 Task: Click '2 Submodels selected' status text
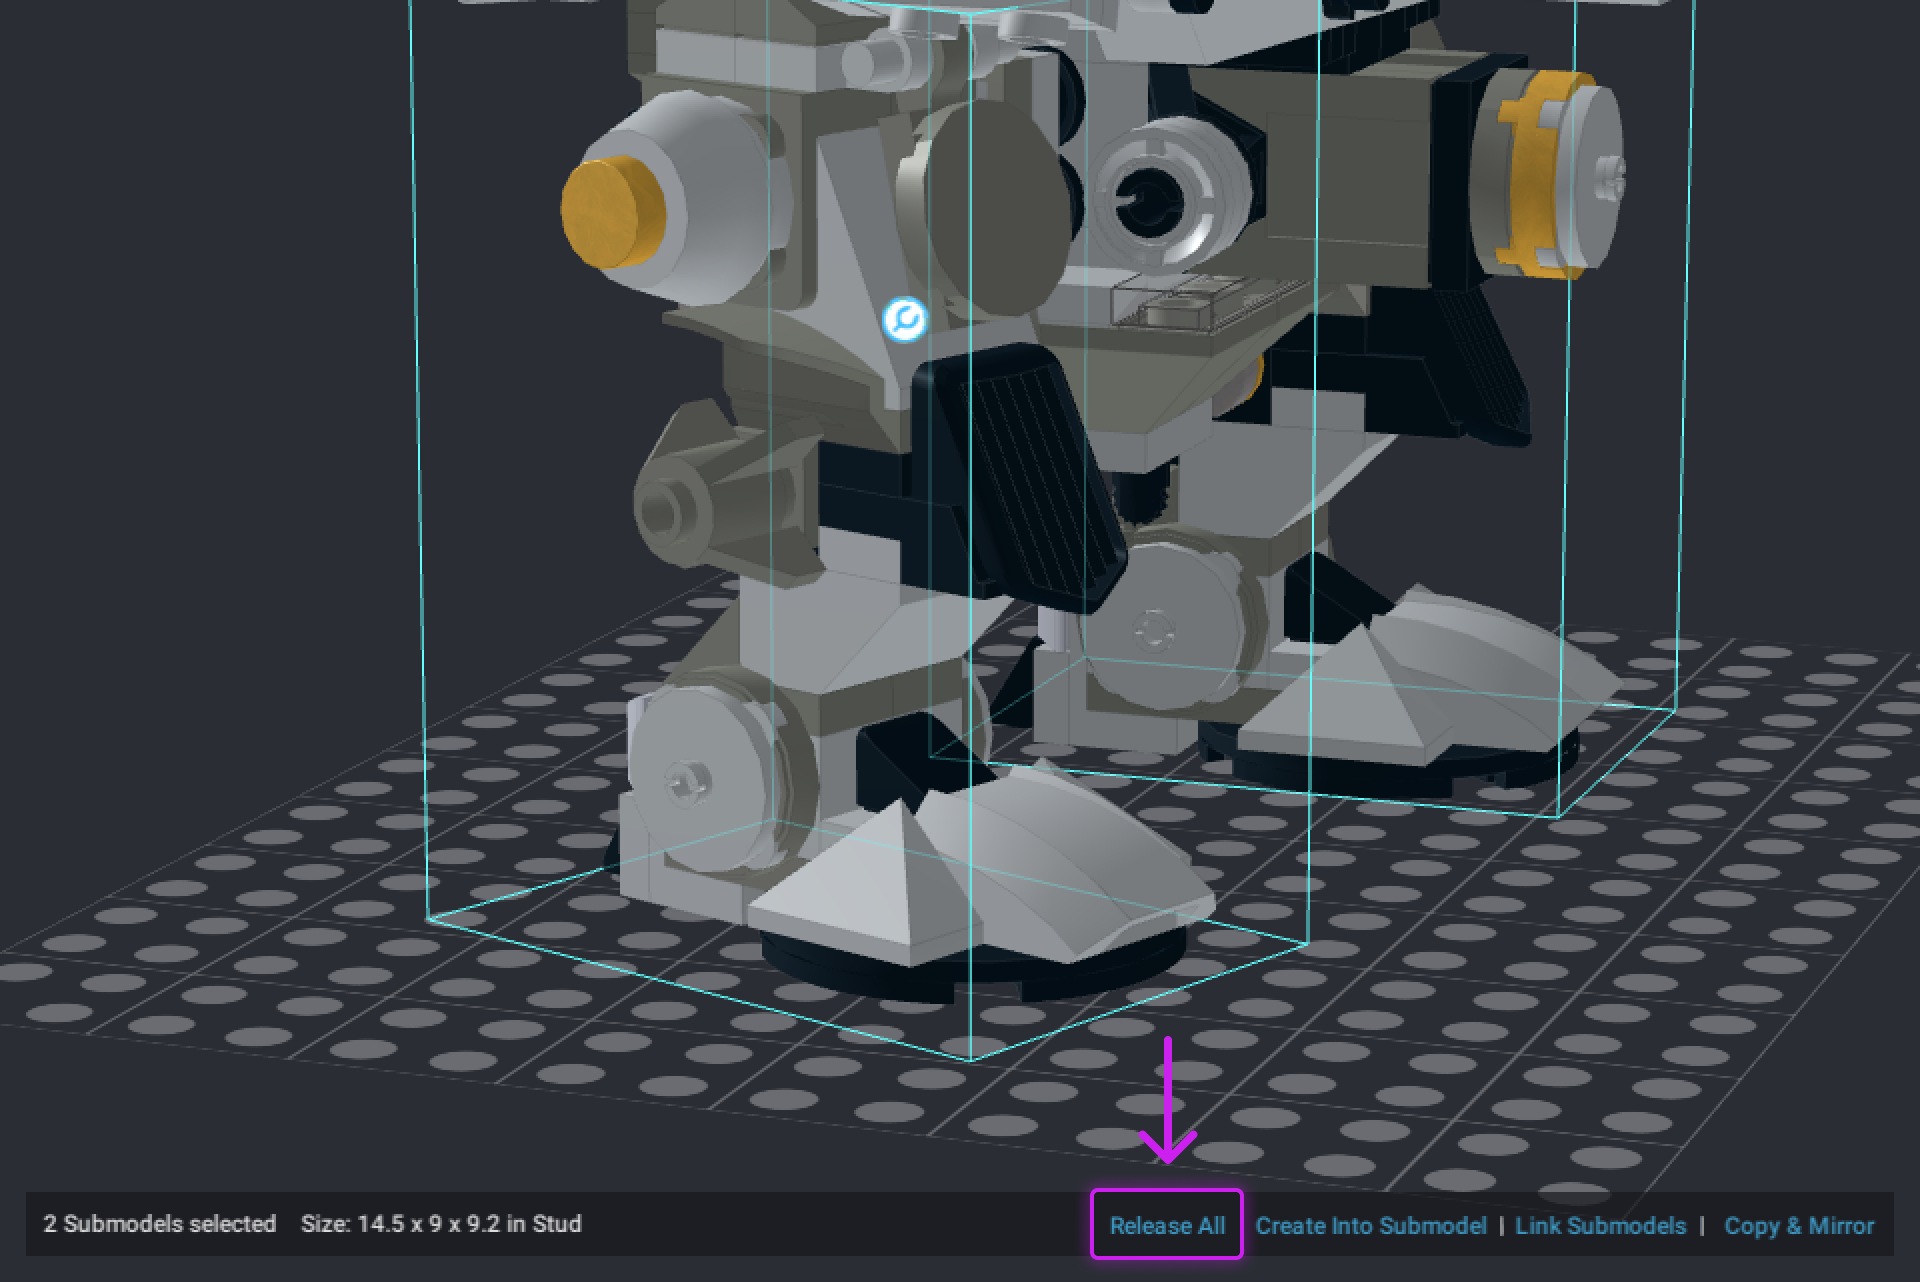(x=160, y=1224)
